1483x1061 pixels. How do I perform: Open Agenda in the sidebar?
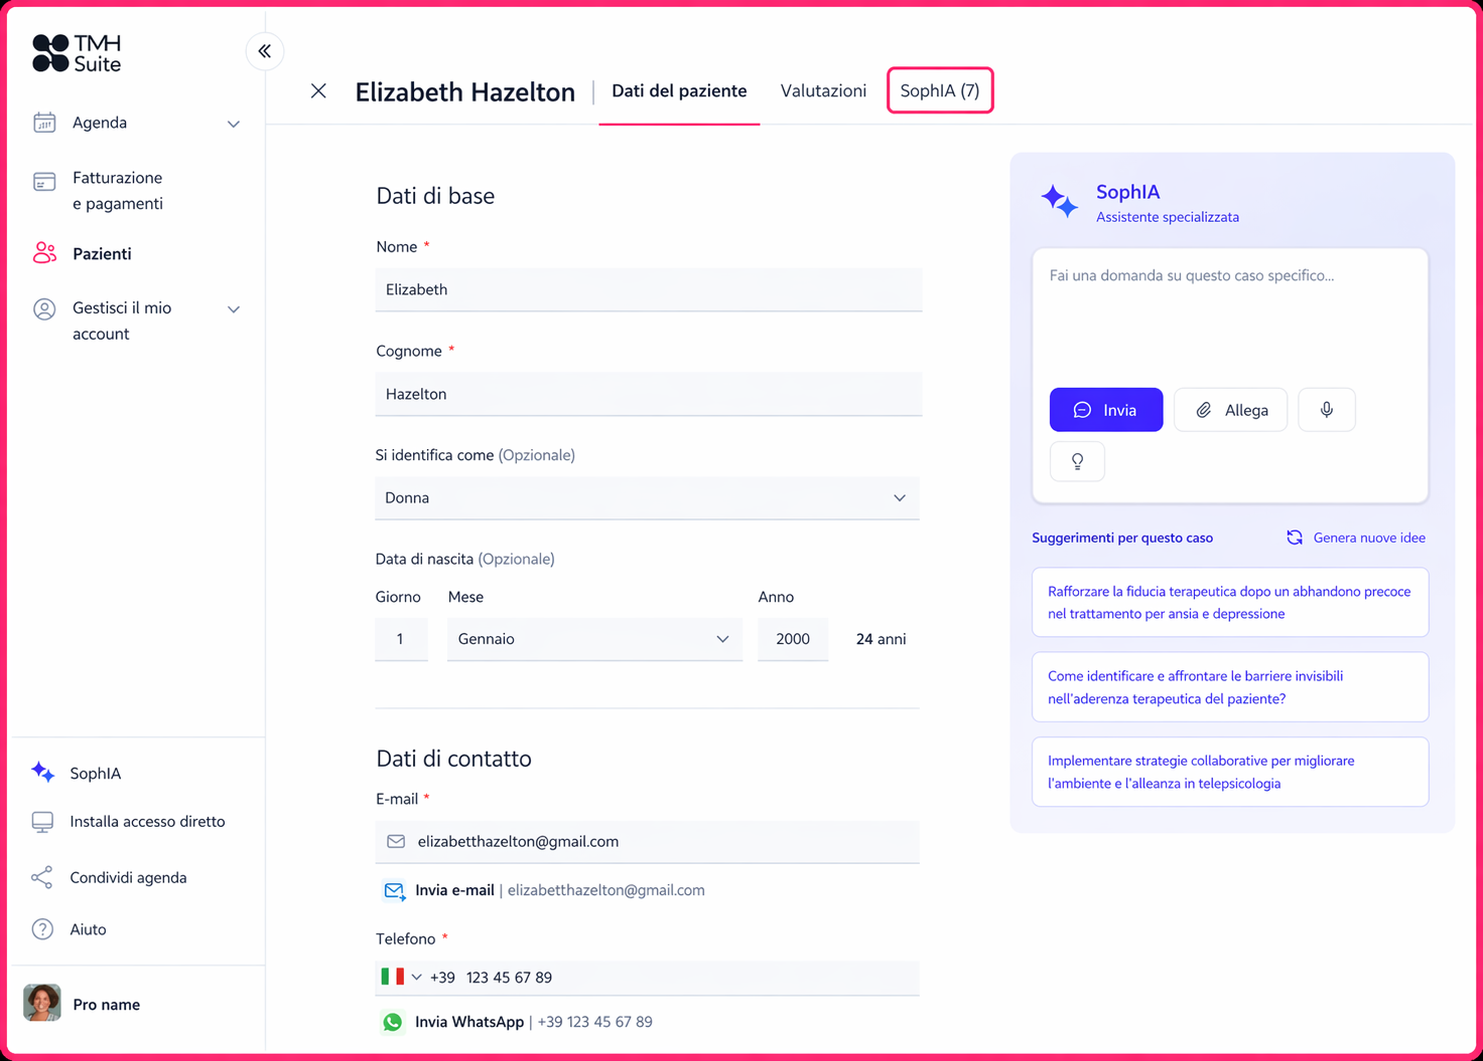[x=99, y=123]
